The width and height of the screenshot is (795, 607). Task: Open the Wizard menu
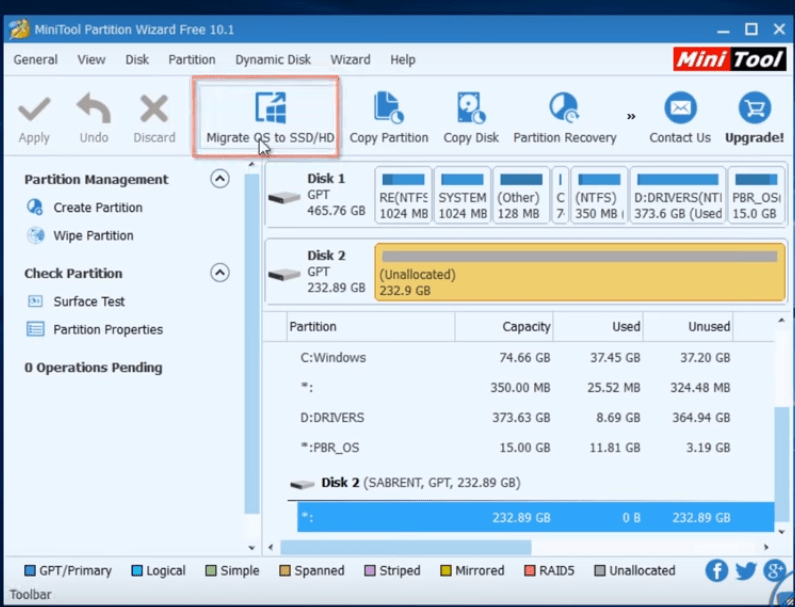[x=350, y=60]
